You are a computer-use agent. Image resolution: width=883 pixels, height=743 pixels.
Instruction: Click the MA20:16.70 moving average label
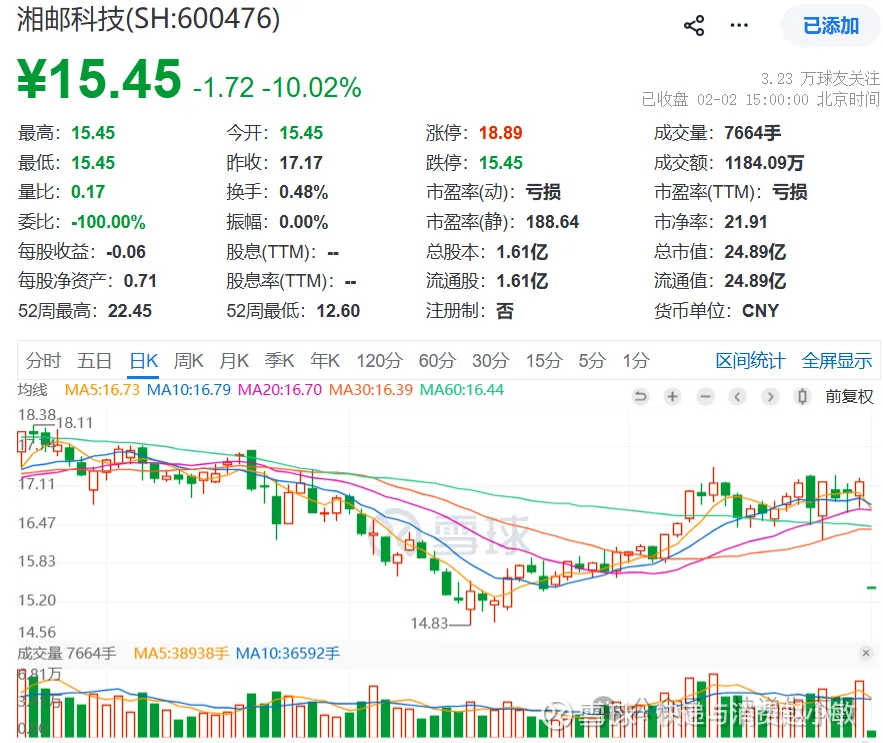pos(280,390)
